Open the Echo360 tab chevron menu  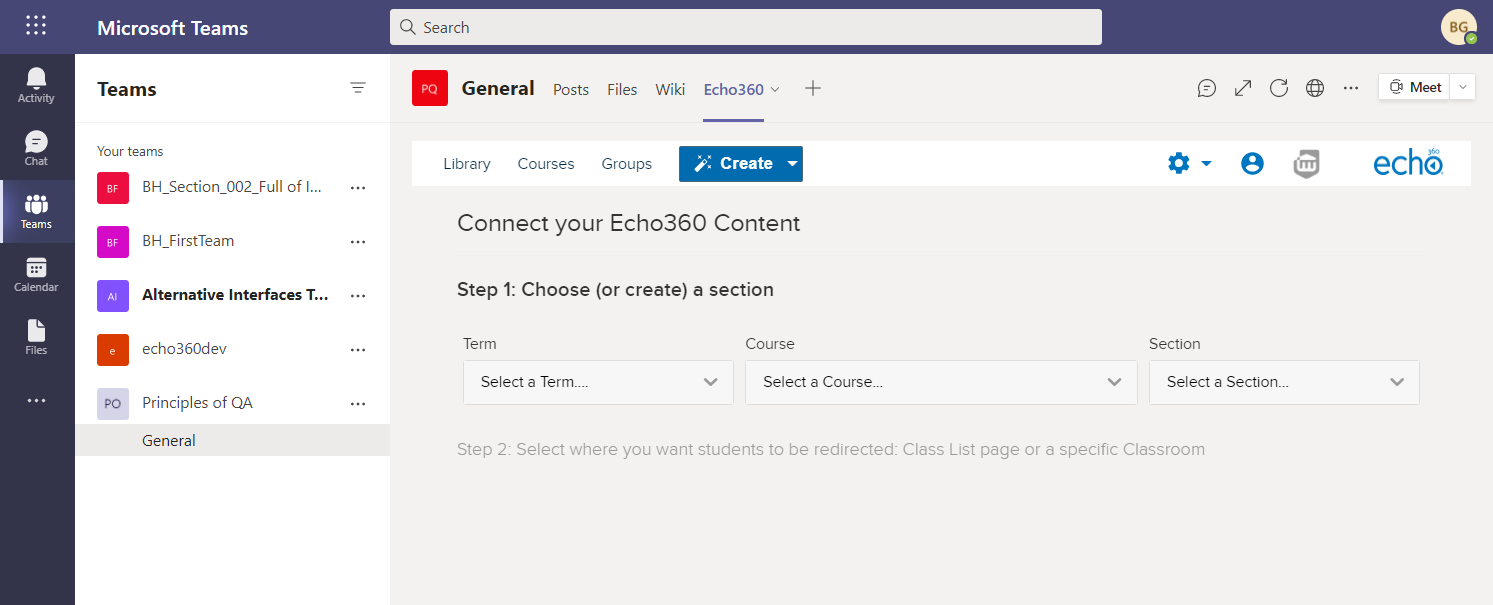(775, 89)
